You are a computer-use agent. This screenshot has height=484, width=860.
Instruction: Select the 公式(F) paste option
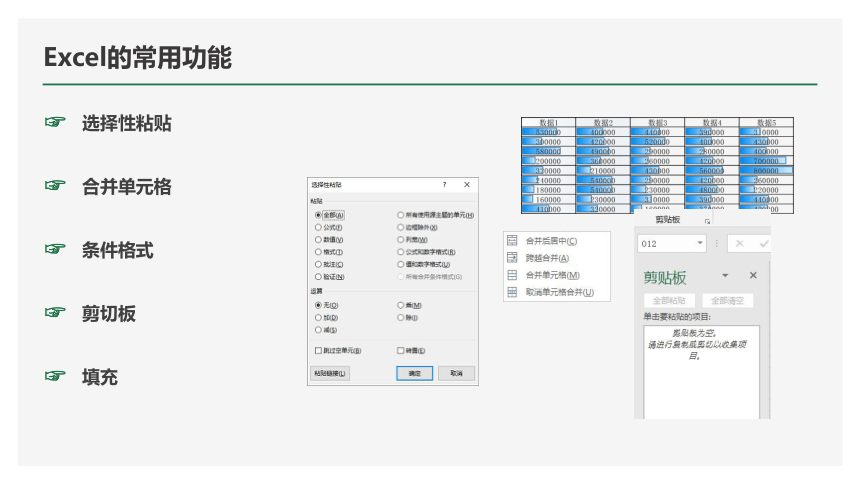tap(318, 227)
